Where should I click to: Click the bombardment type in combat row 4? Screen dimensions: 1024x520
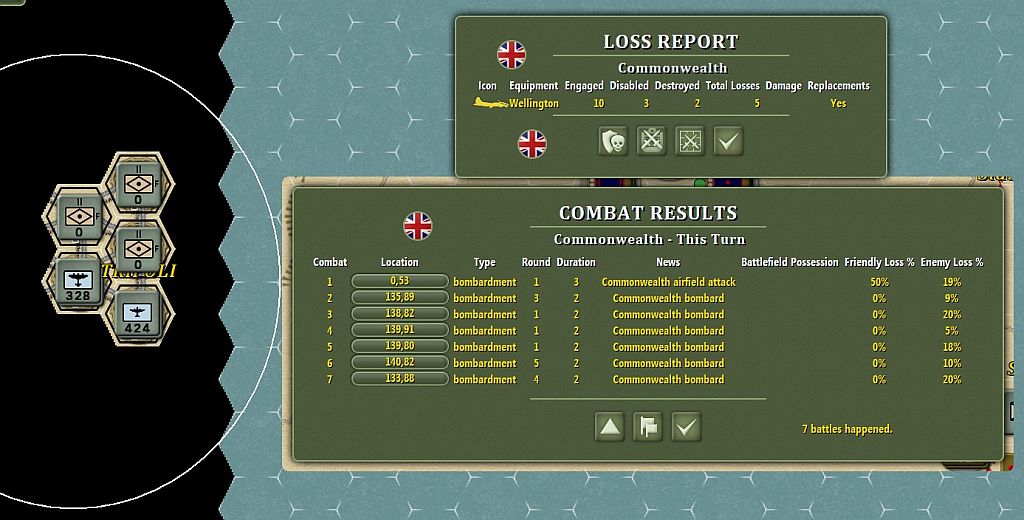pos(485,331)
